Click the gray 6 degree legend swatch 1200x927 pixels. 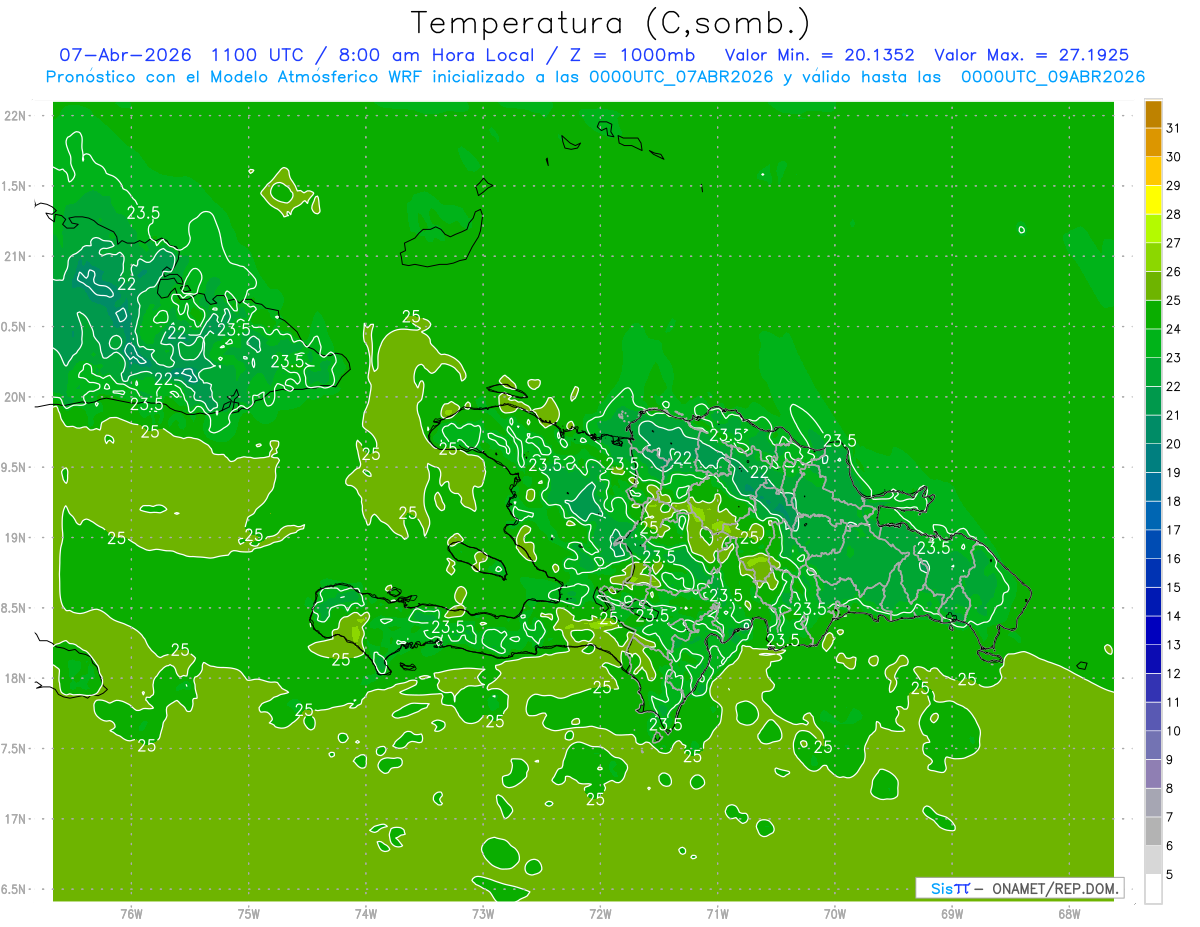click(x=1153, y=832)
